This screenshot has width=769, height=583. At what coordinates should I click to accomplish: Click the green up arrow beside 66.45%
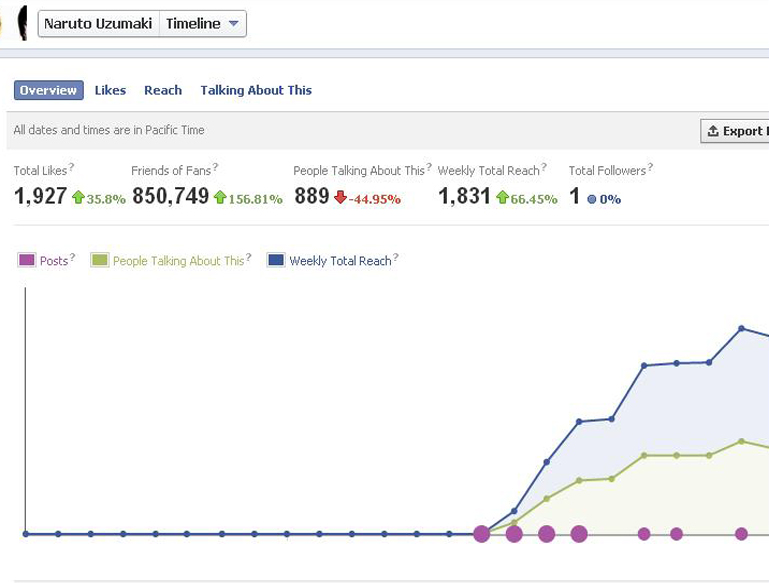click(x=502, y=197)
